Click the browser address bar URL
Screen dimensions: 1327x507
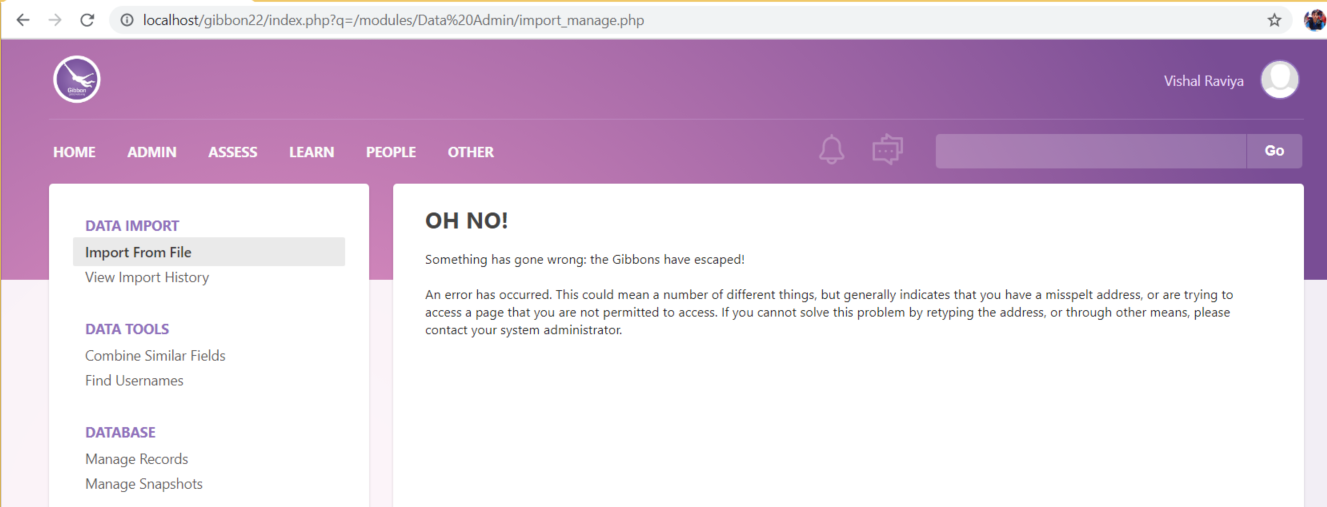tap(394, 20)
